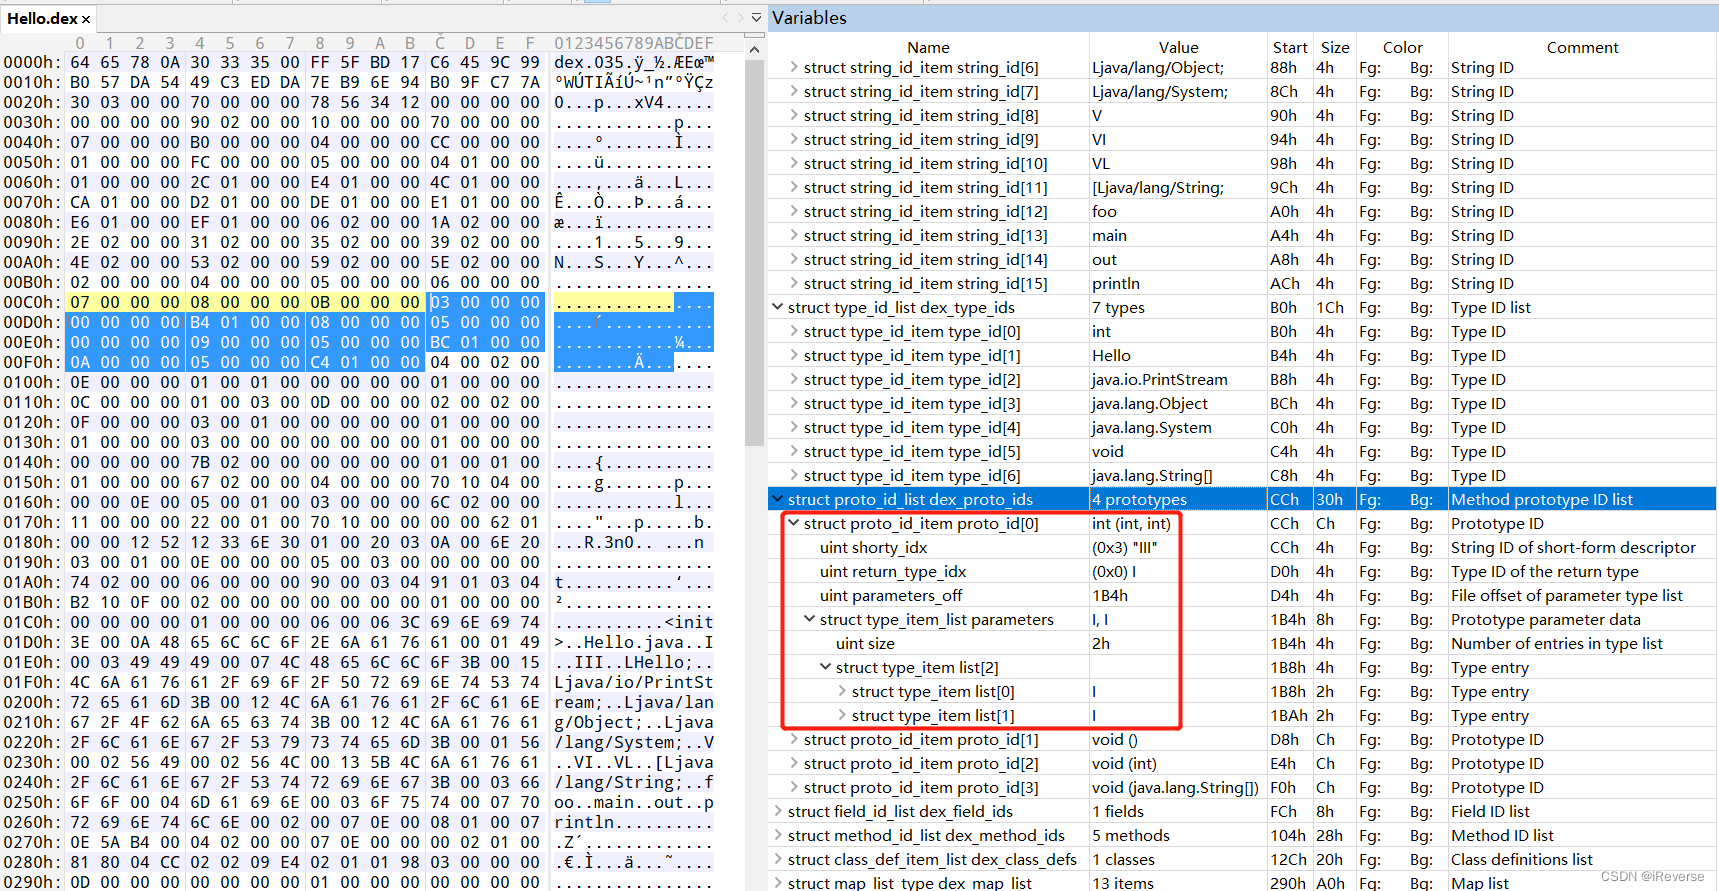
Task: Select string_id[13] main row
Action: tap(1243, 235)
